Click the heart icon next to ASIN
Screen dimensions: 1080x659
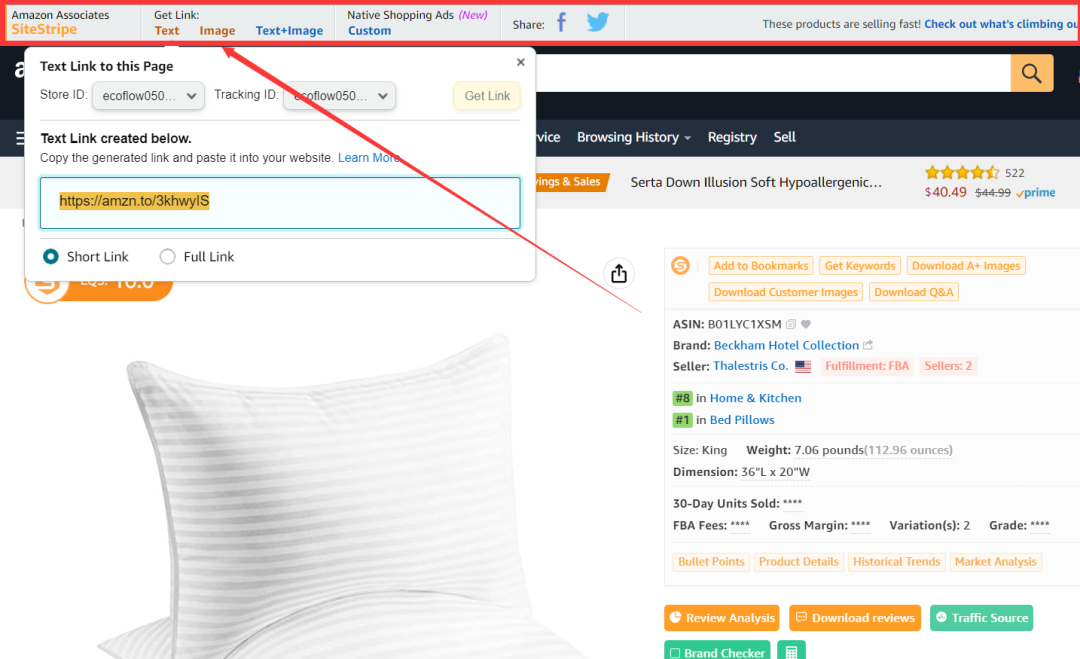pyautogui.click(x=806, y=324)
